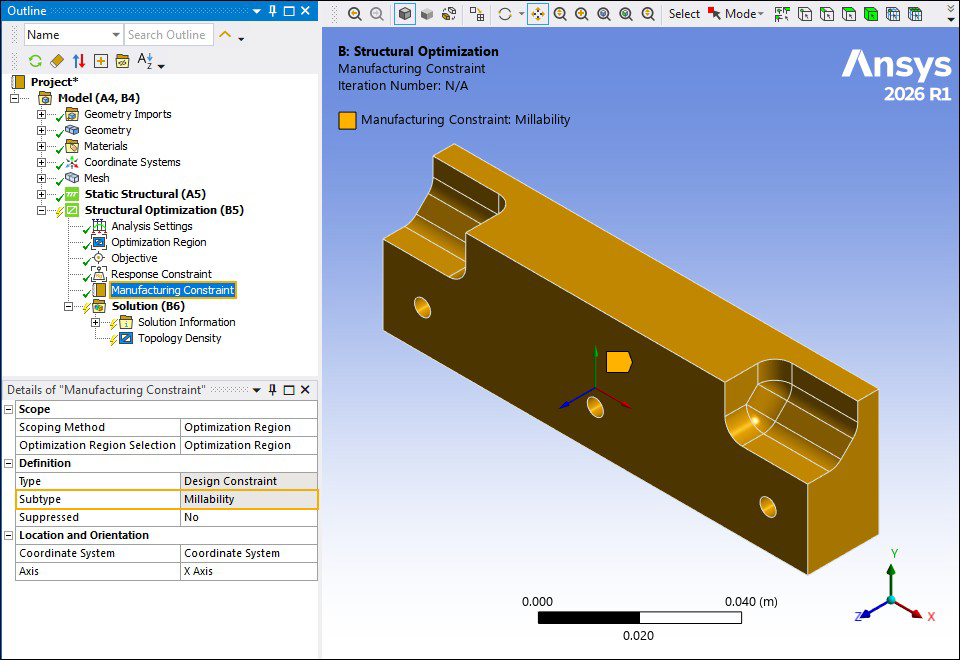Expand the Materials tree node

41,146
